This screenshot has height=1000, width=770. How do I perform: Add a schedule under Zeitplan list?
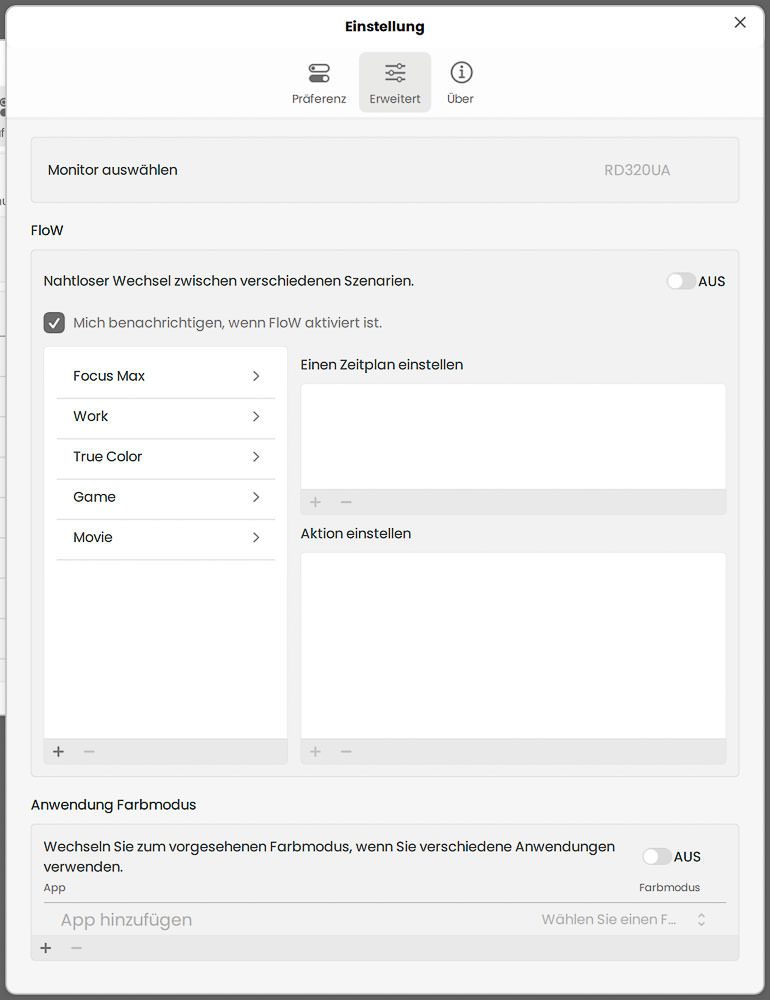(x=315, y=503)
